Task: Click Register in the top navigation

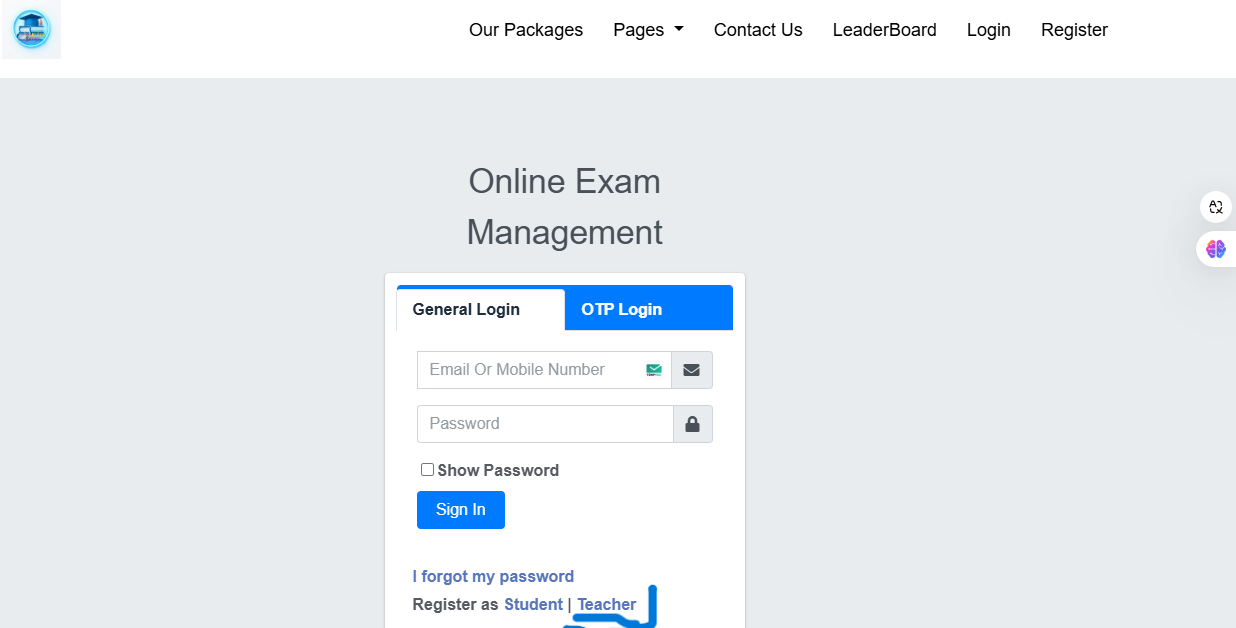Action: (x=1074, y=30)
